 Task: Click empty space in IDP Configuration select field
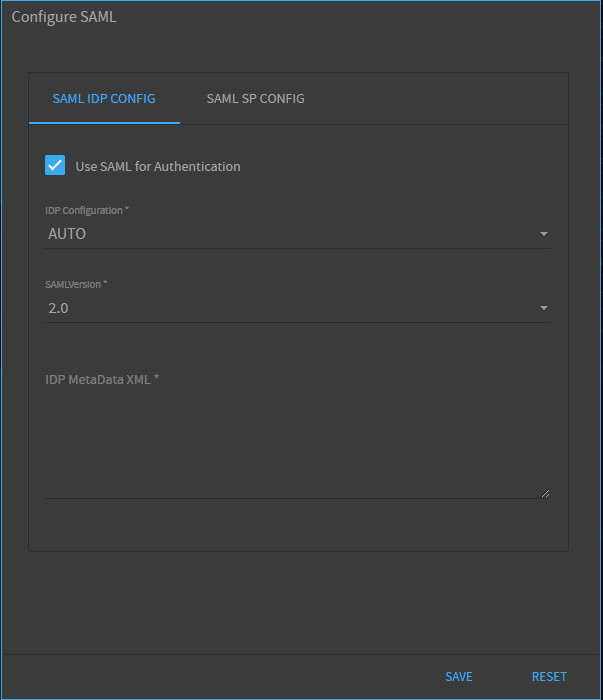(x=312, y=234)
